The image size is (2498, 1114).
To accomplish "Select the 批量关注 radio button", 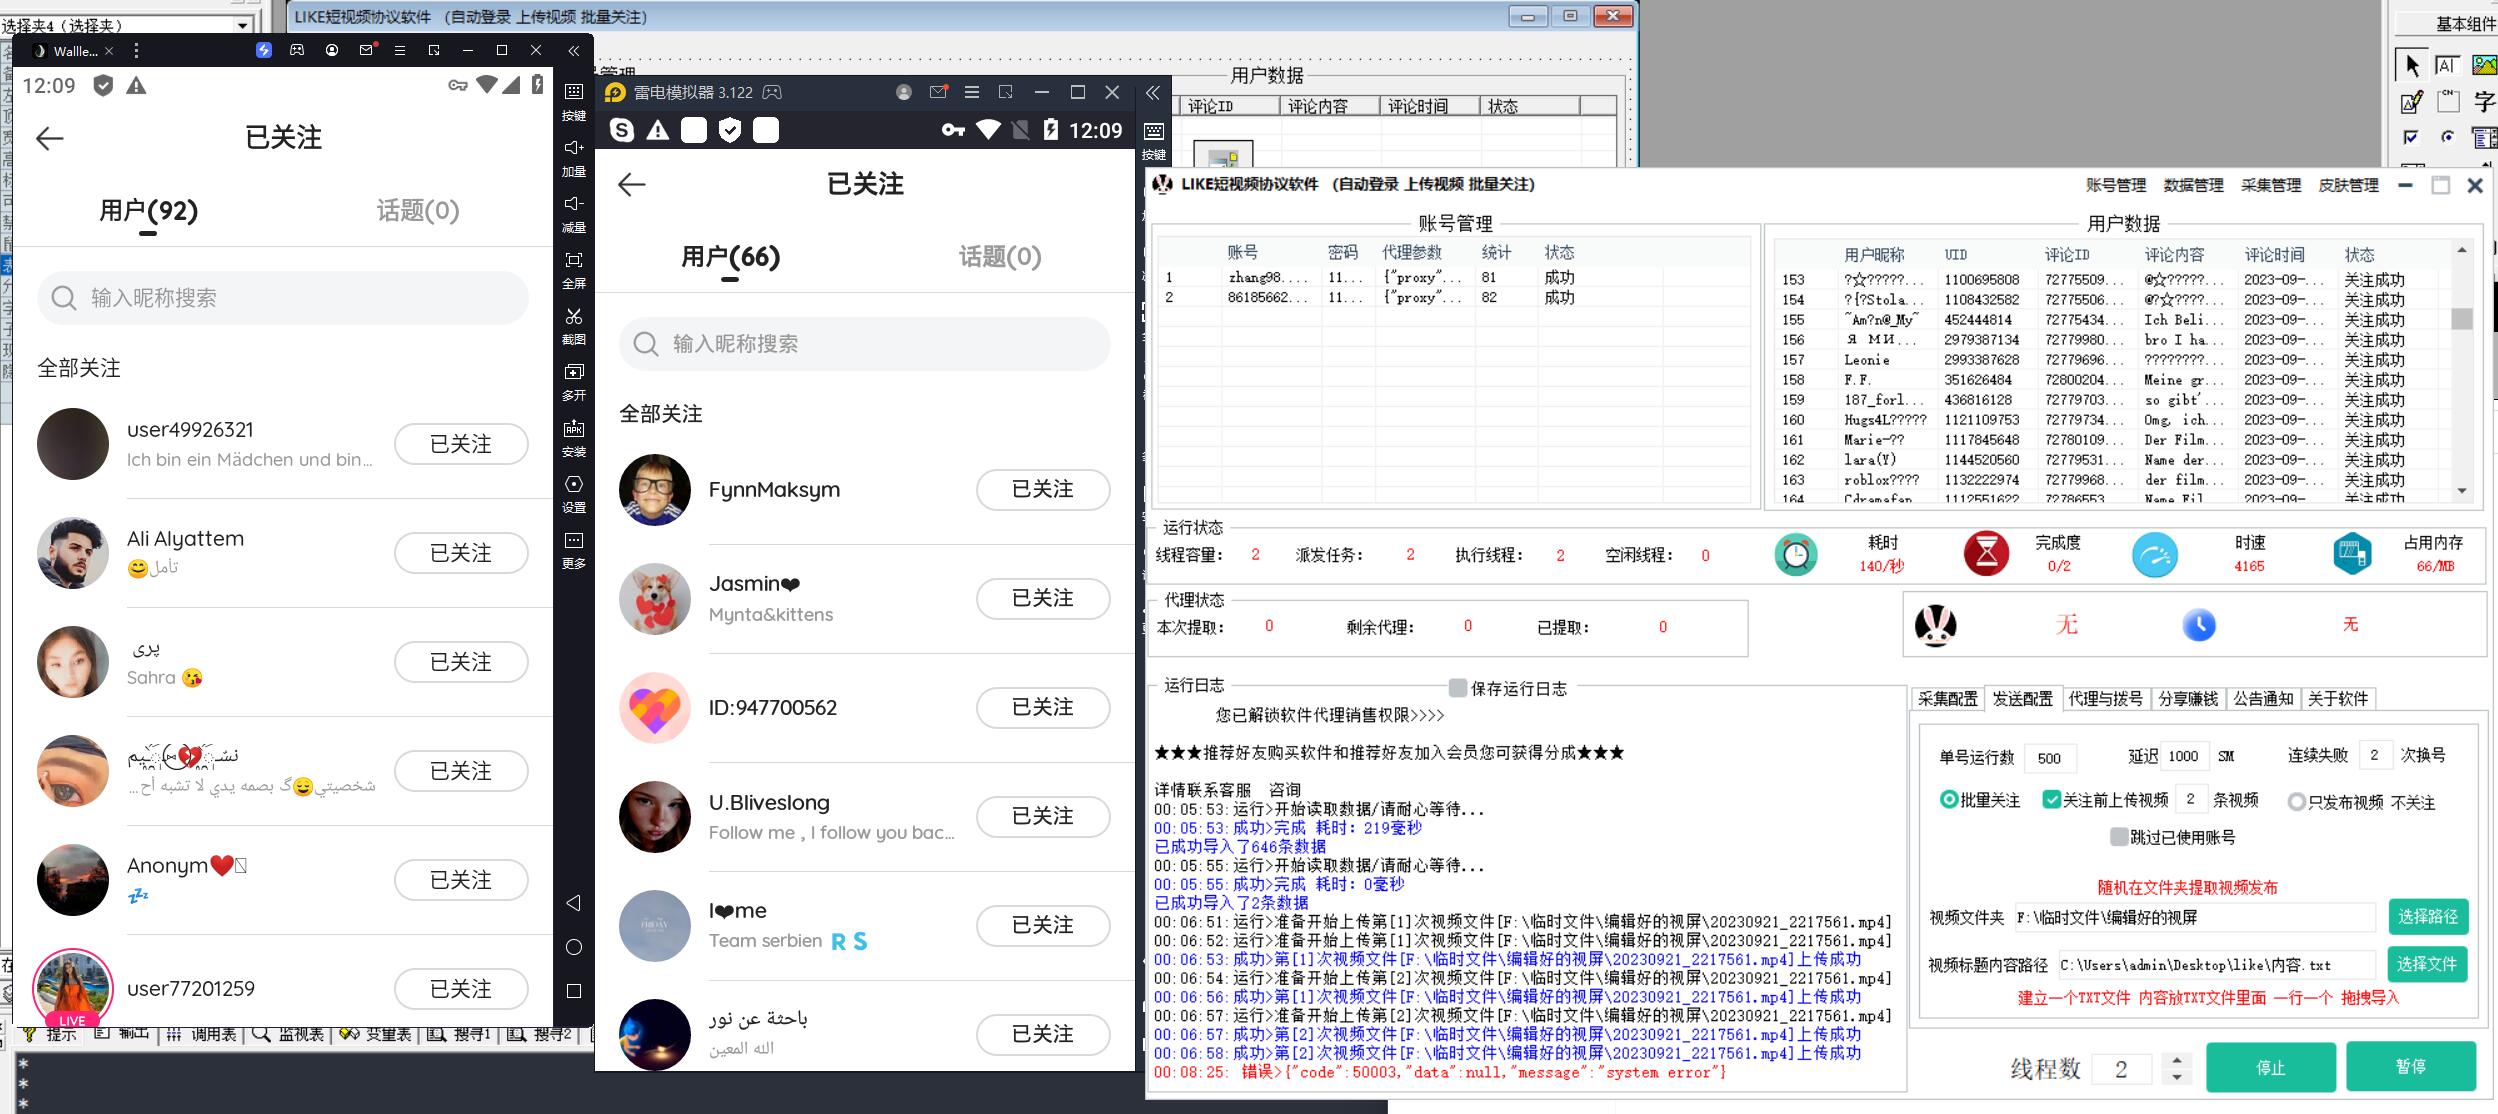I will [x=1948, y=799].
